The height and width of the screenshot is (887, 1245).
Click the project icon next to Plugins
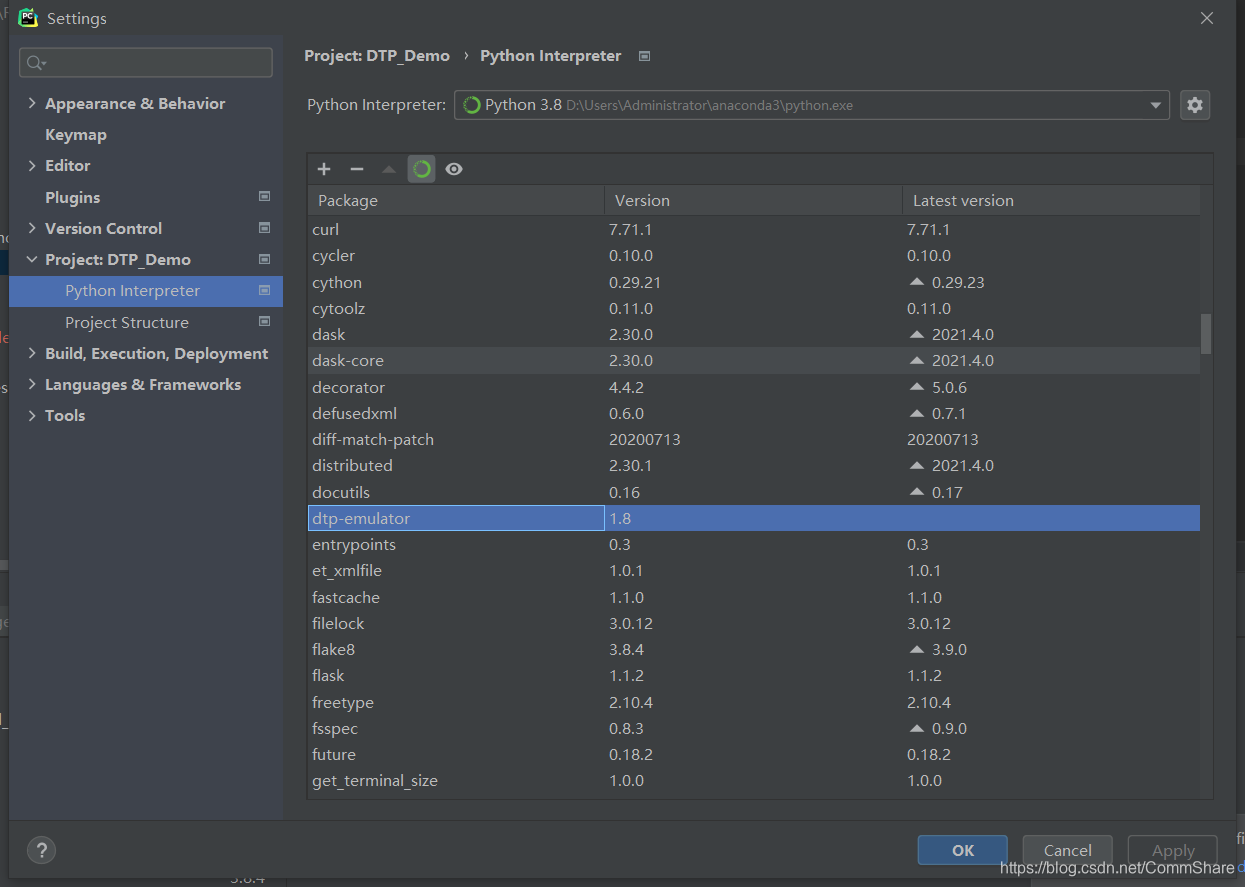[x=265, y=197]
